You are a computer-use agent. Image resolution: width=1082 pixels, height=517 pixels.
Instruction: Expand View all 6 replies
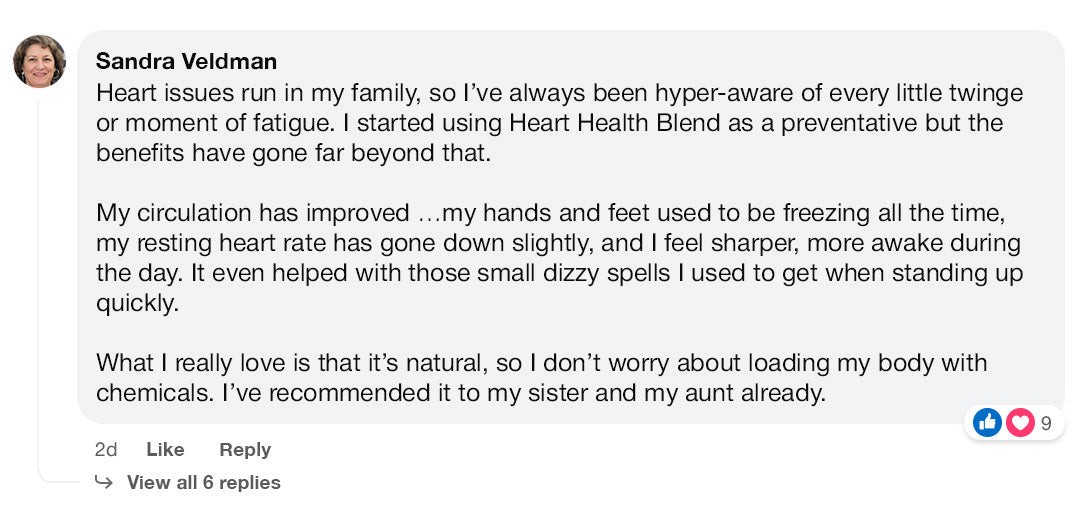(x=203, y=483)
